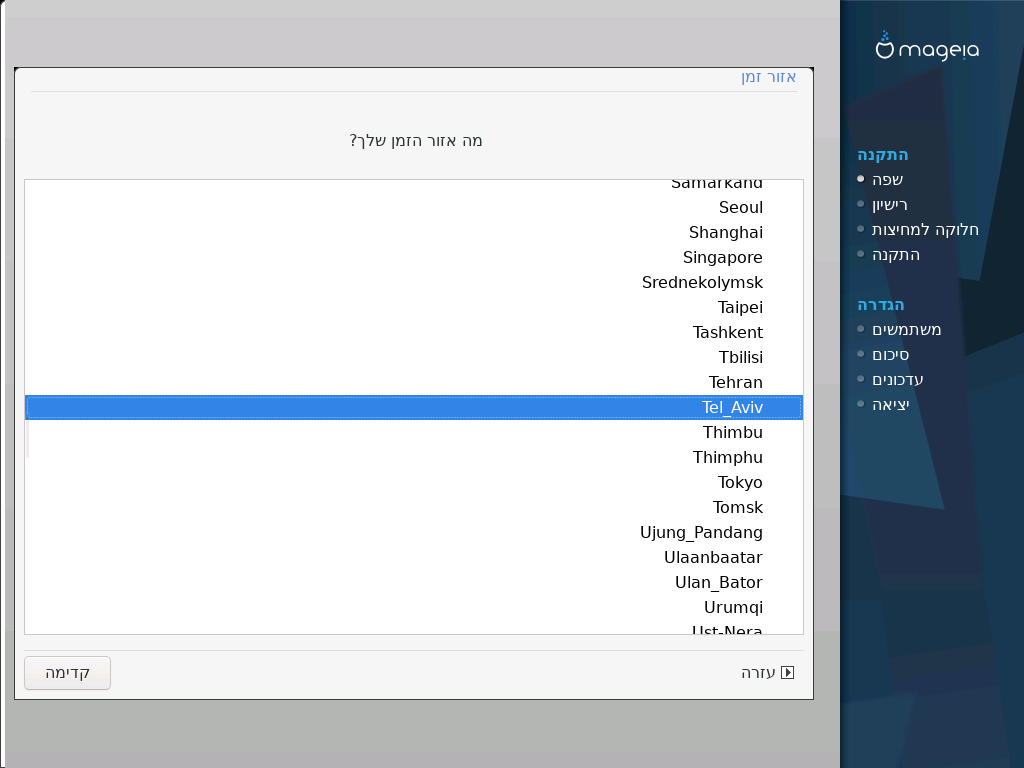The width and height of the screenshot is (1024, 768).
Task: Select Urumqi timezone
Action: tap(414, 607)
